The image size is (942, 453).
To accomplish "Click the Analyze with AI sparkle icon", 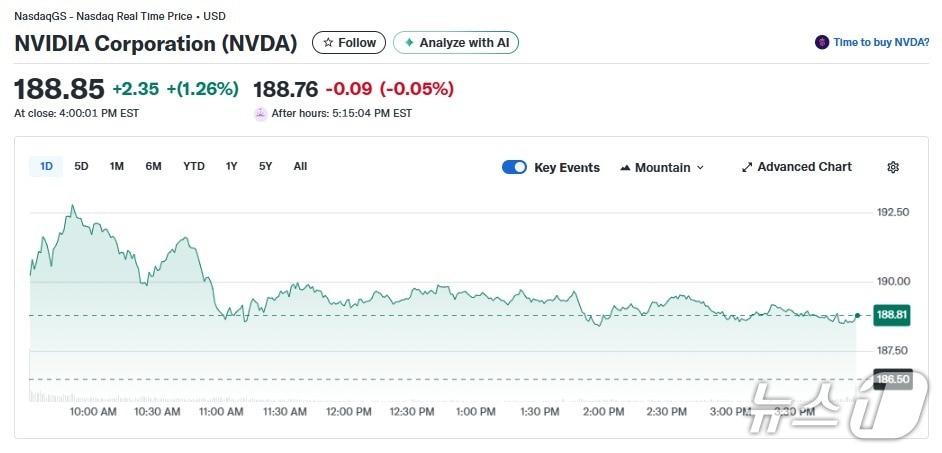I will [408, 43].
